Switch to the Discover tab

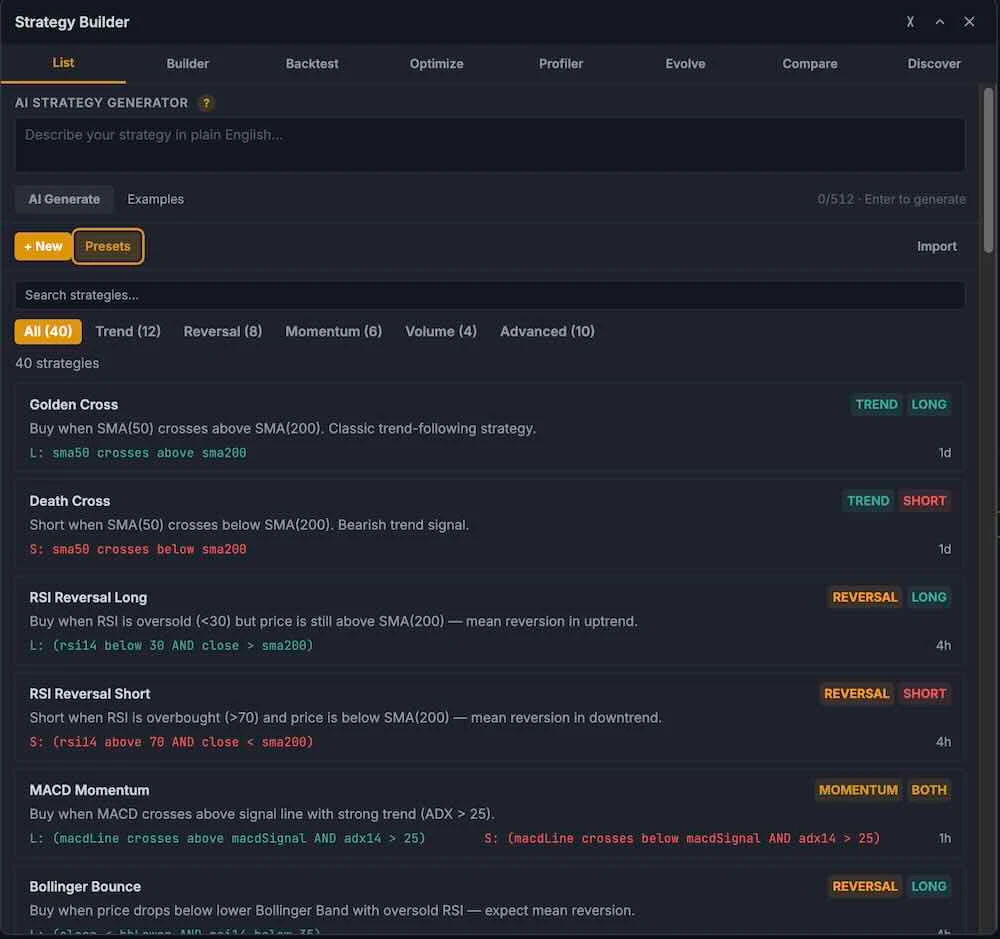934,64
